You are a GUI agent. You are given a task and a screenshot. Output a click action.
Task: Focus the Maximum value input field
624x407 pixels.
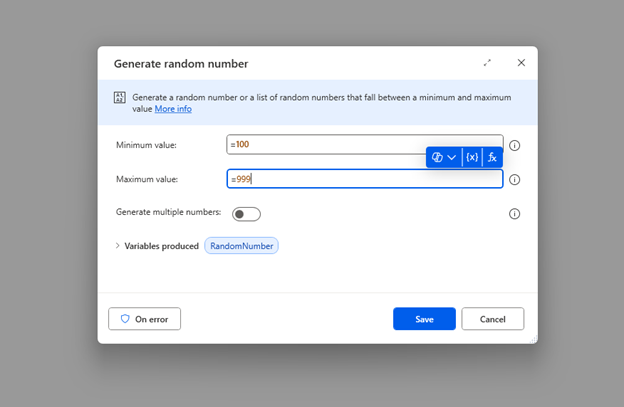coord(365,179)
